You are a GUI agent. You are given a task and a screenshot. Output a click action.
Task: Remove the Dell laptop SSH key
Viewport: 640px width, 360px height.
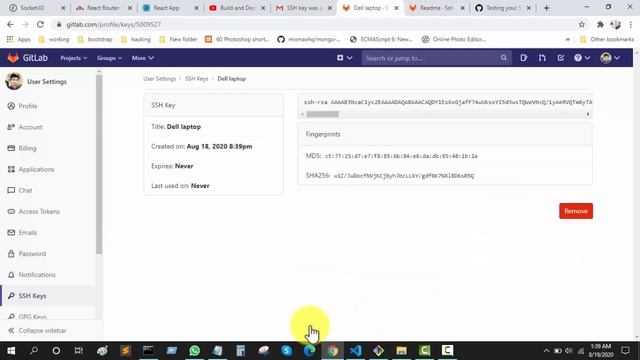point(576,211)
